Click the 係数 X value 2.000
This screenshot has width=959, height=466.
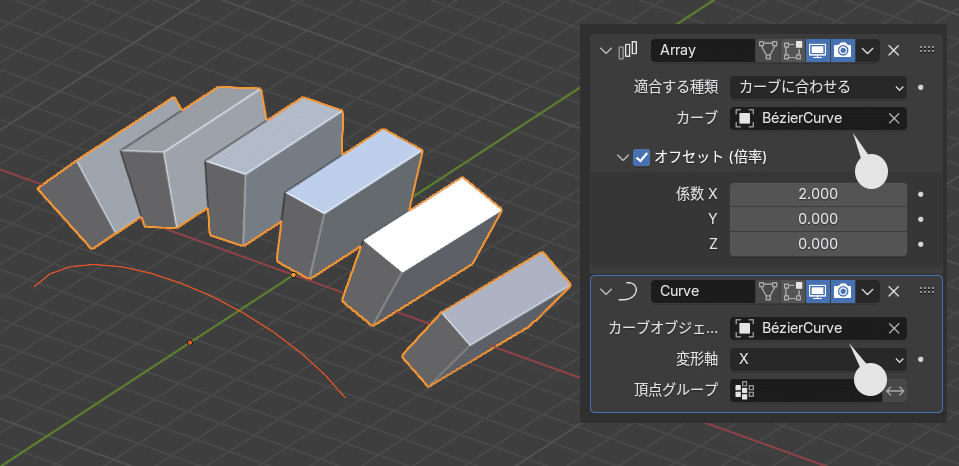(818, 194)
